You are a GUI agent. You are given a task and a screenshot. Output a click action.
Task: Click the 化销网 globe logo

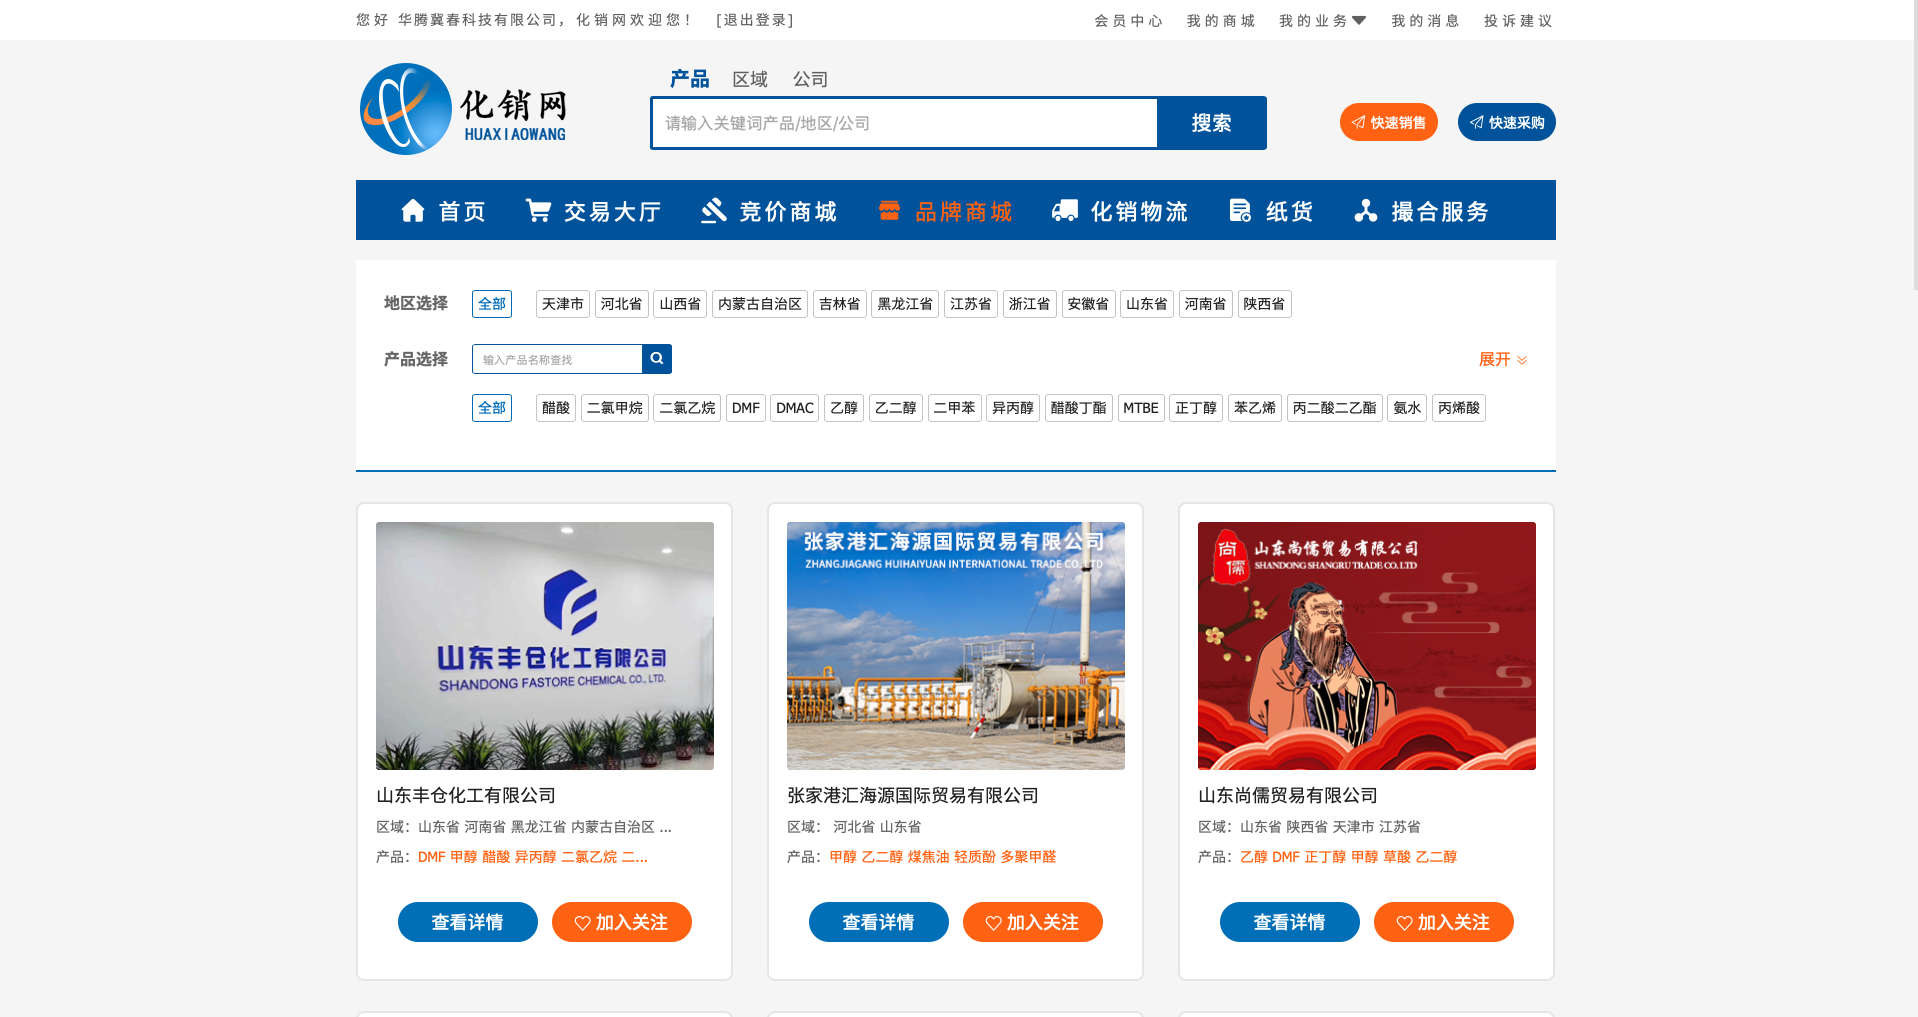(406, 109)
